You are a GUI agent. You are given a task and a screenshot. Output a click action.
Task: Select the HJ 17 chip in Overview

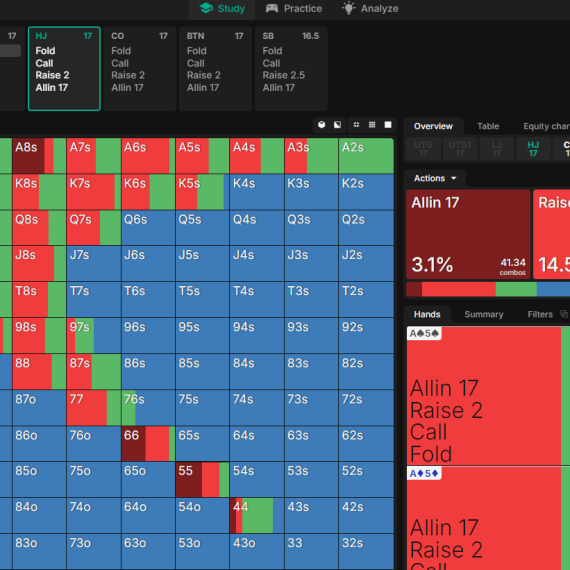click(x=533, y=149)
